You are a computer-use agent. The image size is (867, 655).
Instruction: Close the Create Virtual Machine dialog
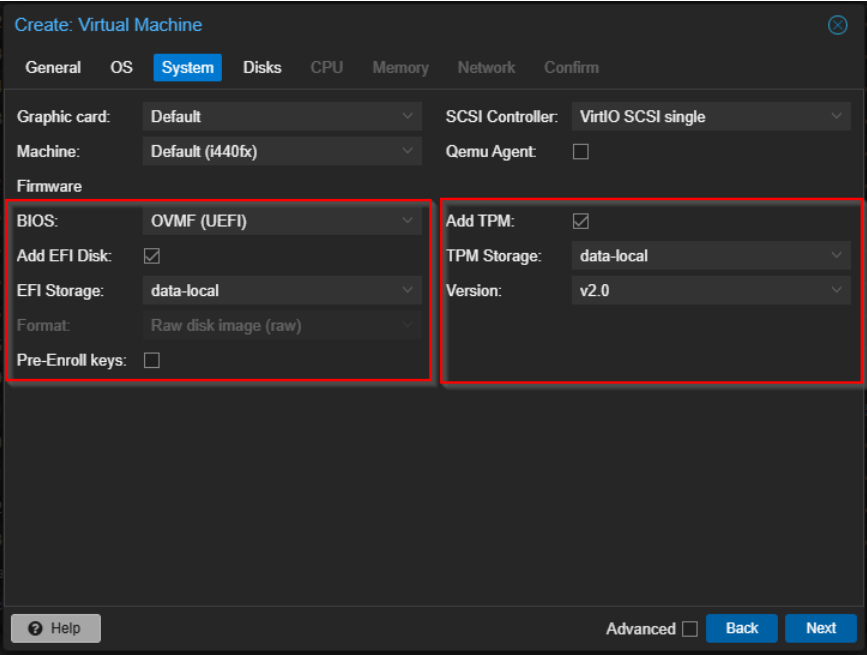(838, 25)
